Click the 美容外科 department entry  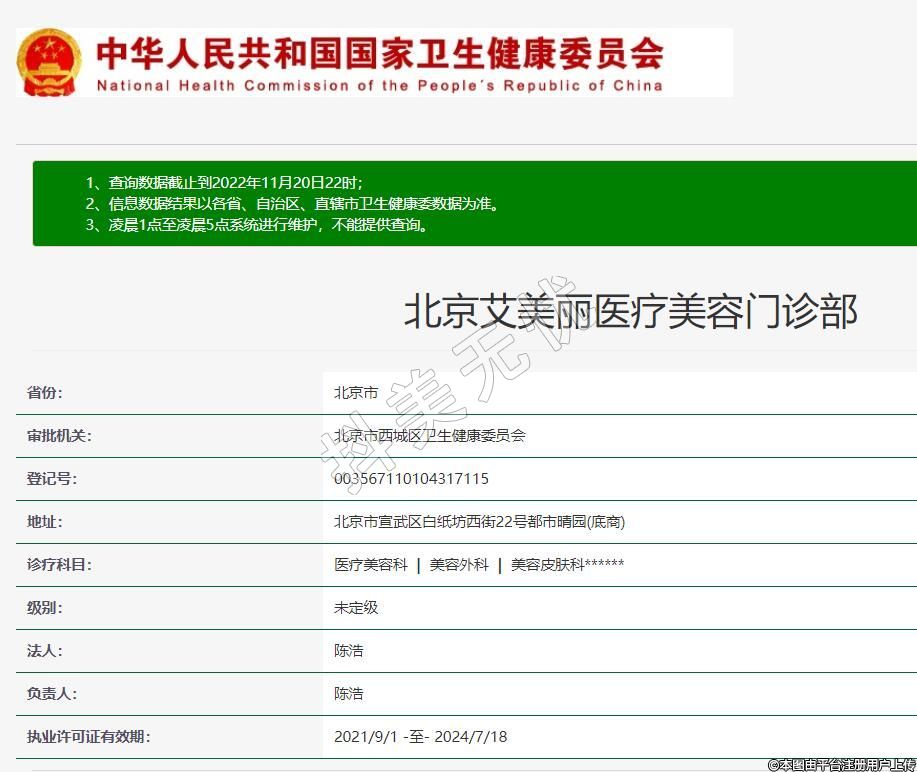[x=459, y=565]
